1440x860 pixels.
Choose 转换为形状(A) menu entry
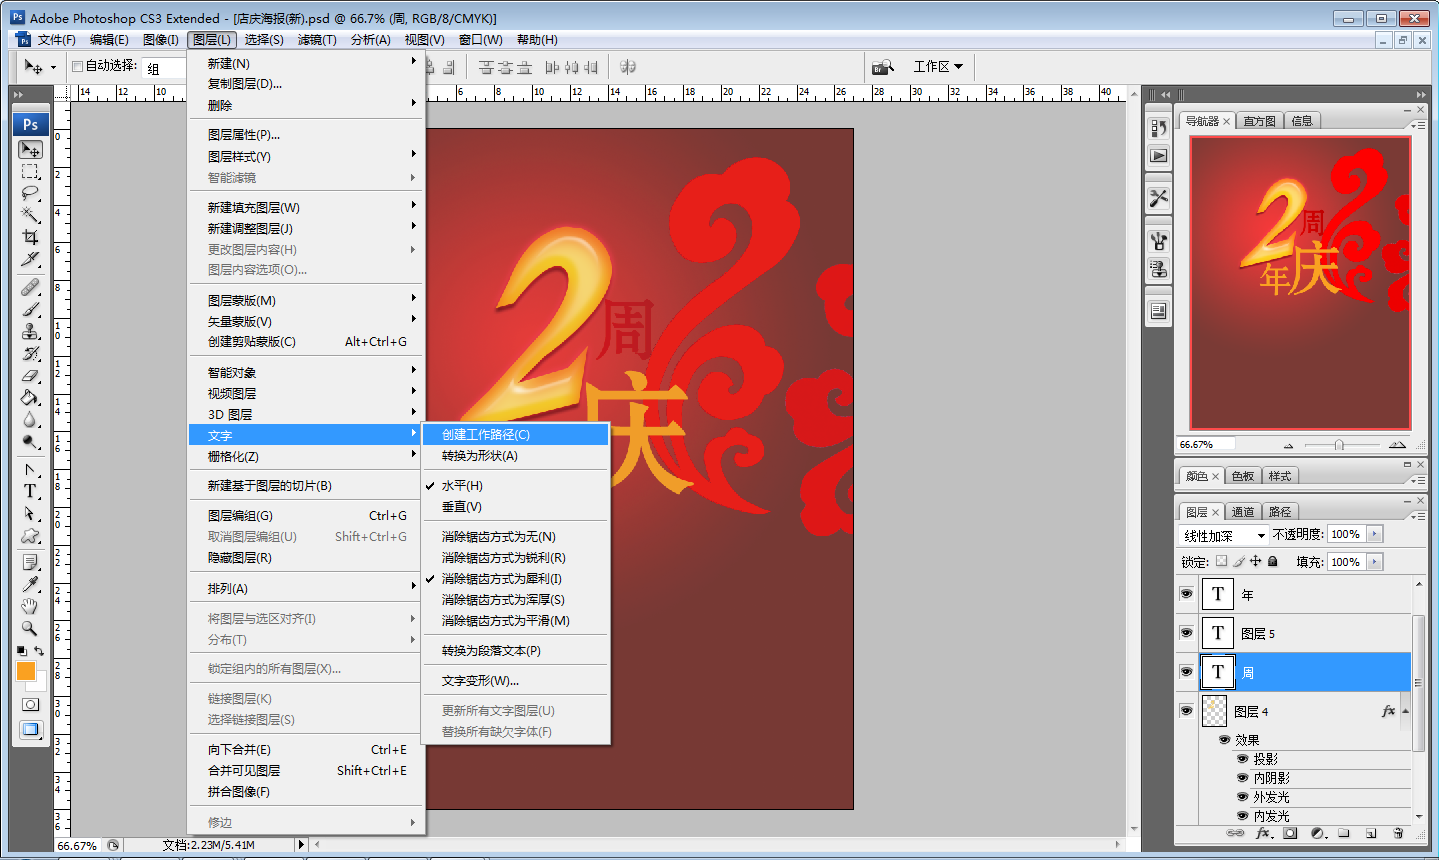click(x=516, y=456)
